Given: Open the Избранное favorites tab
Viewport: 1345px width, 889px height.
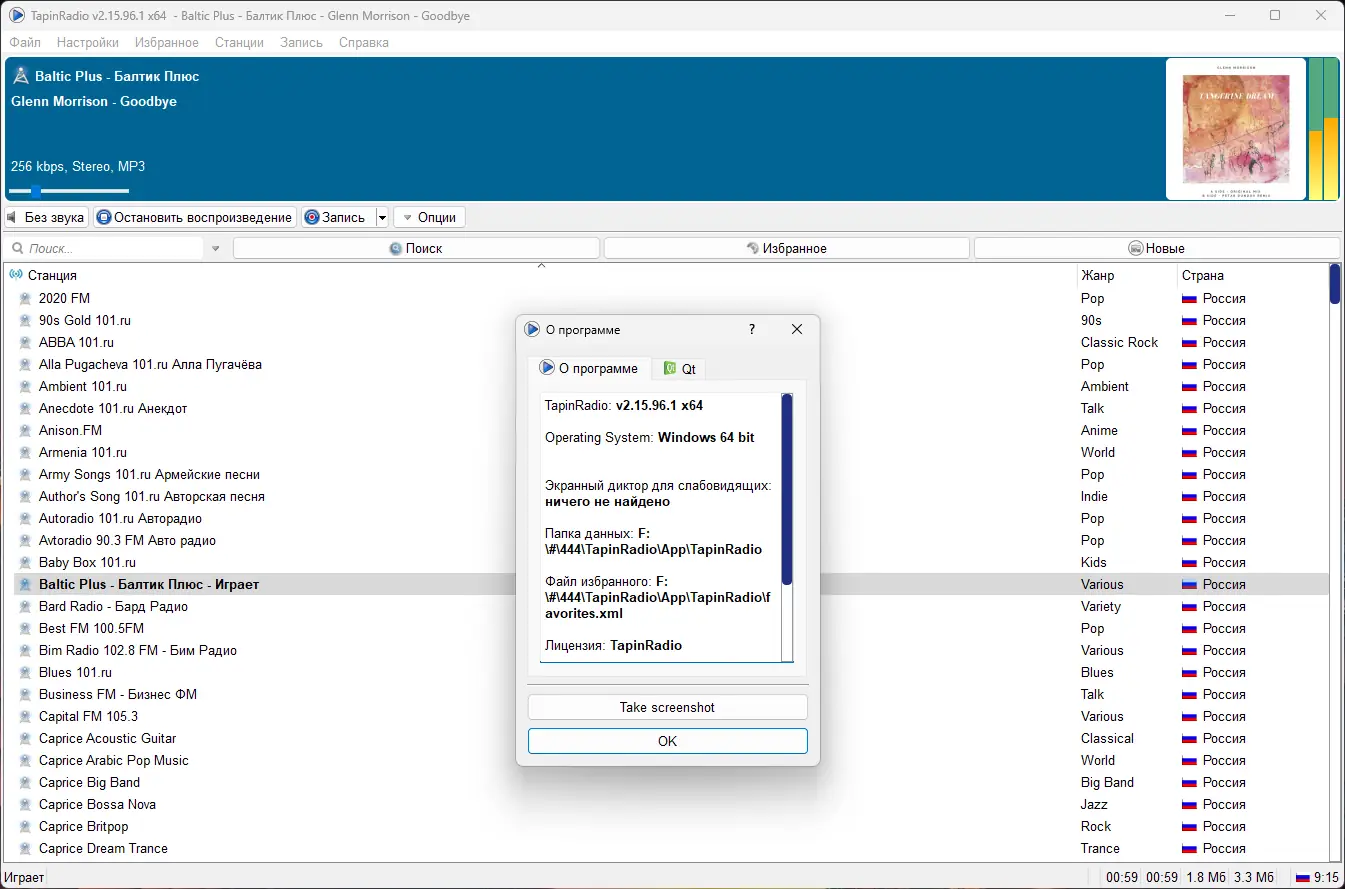Looking at the screenshot, I should [x=787, y=248].
